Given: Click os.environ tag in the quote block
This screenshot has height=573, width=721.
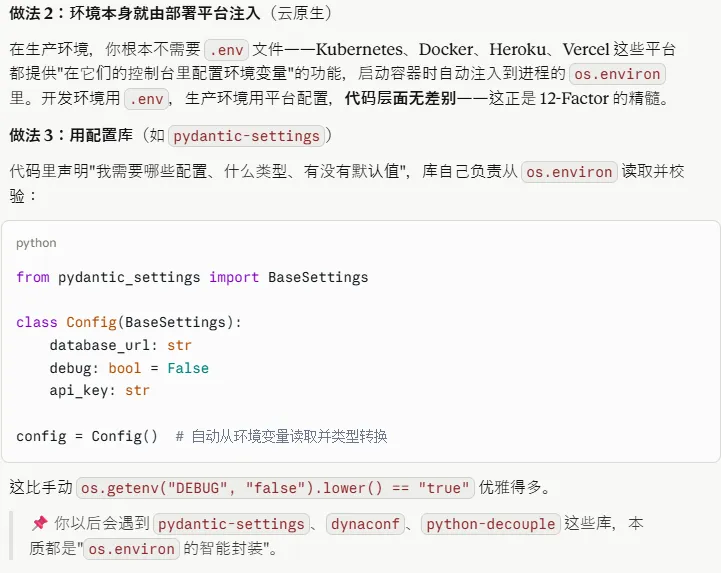Looking at the screenshot, I should tap(132, 549).
